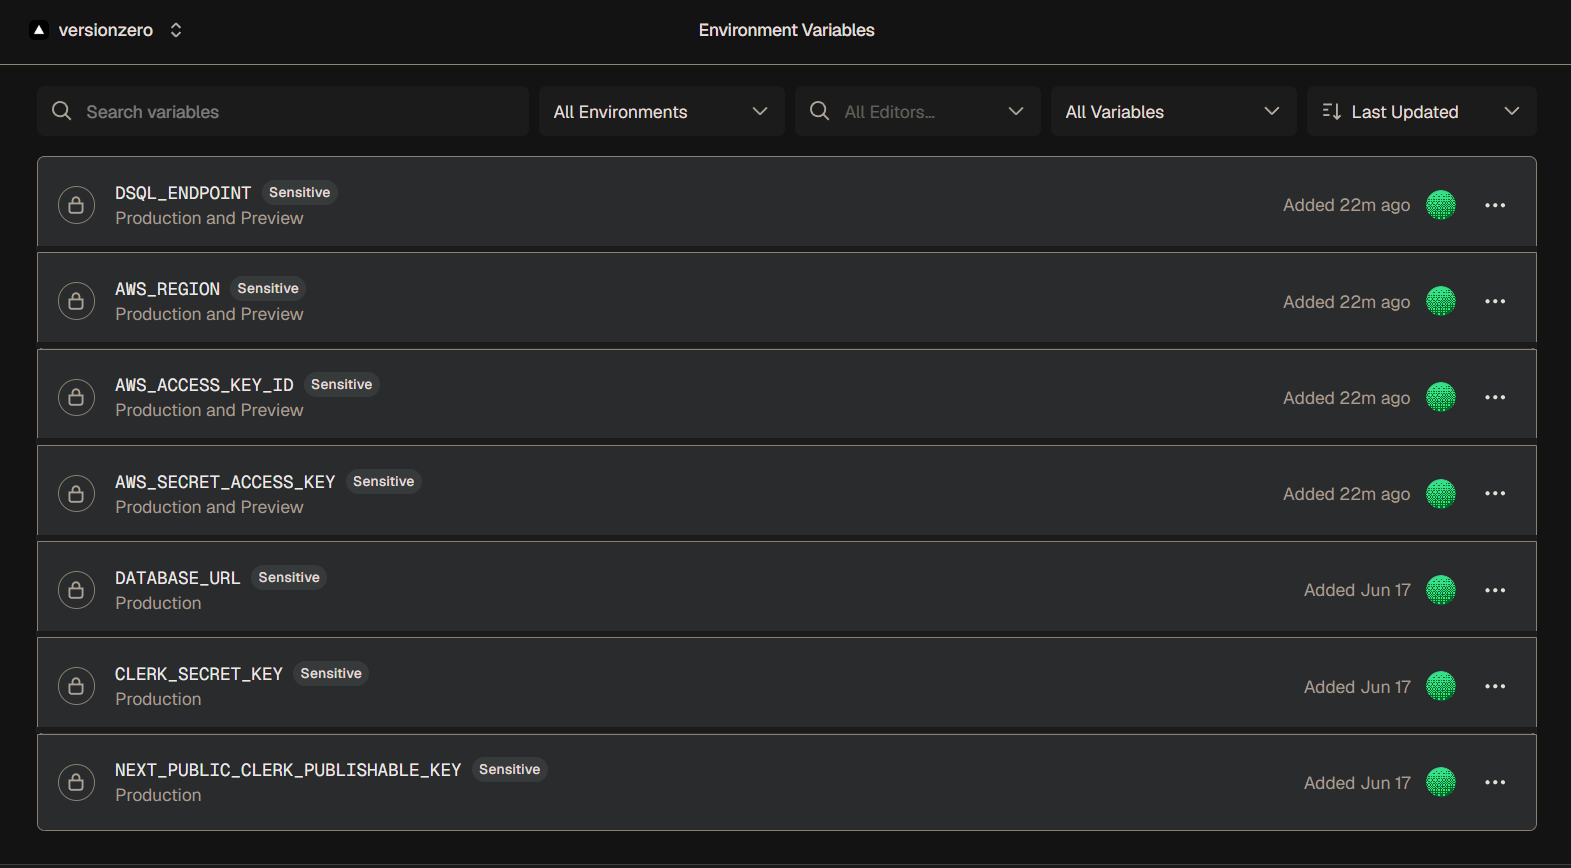This screenshot has width=1571, height=868.
Task: Focus the Search variables input field
Action: (283, 111)
